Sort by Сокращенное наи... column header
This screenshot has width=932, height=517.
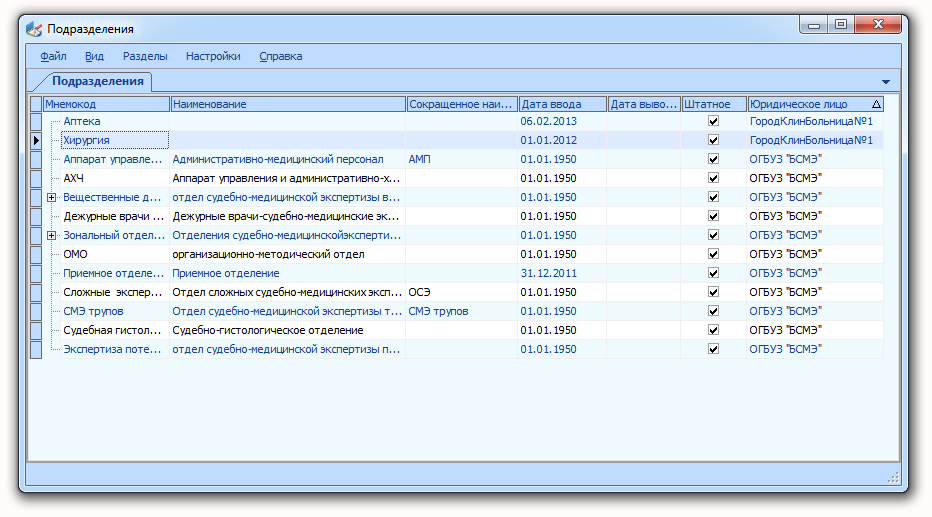point(462,104)
